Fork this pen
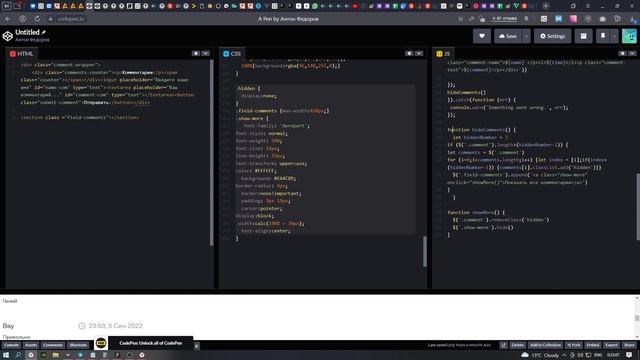Image resolution: width=640 pixels, height=360 pixels. click(x=574, y=345)
